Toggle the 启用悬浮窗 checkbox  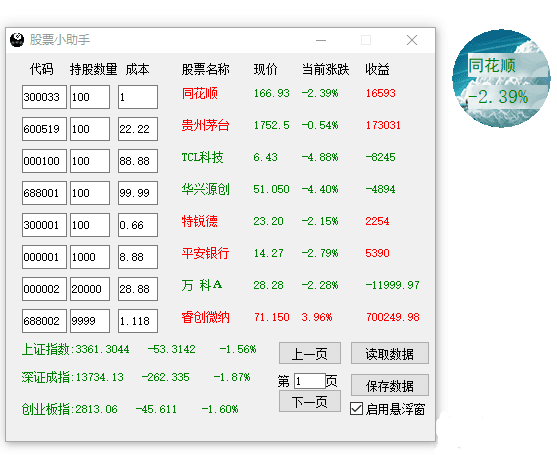356,409
